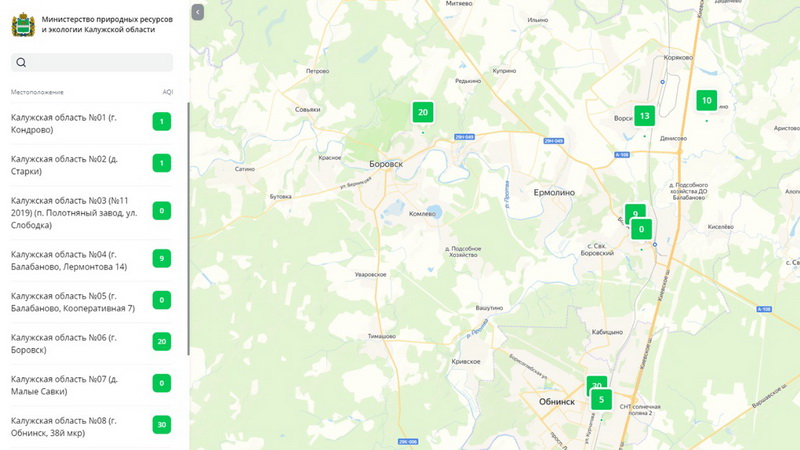Click the map marker showing 5 in Обнинск
The image size is (800, 450).
(601, 399)
